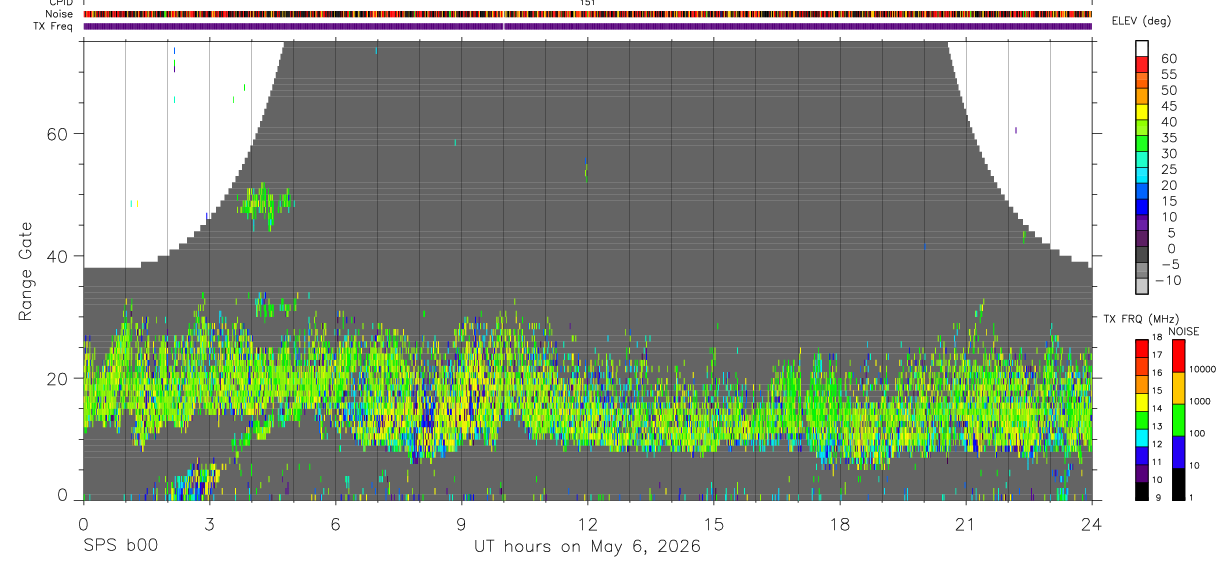Click the red 18 MHz TX frequency swatch
The width and height of the screenshot is (1228, 567).
coord(1143,349)
